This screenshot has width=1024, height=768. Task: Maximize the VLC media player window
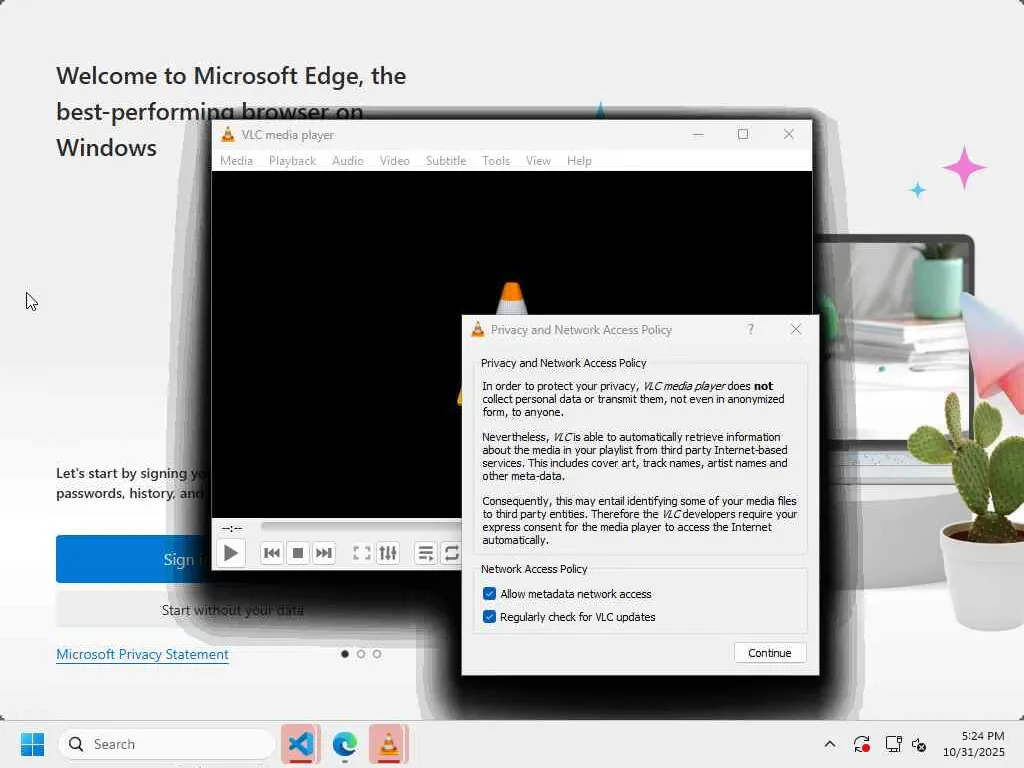[x=743, y=135]
